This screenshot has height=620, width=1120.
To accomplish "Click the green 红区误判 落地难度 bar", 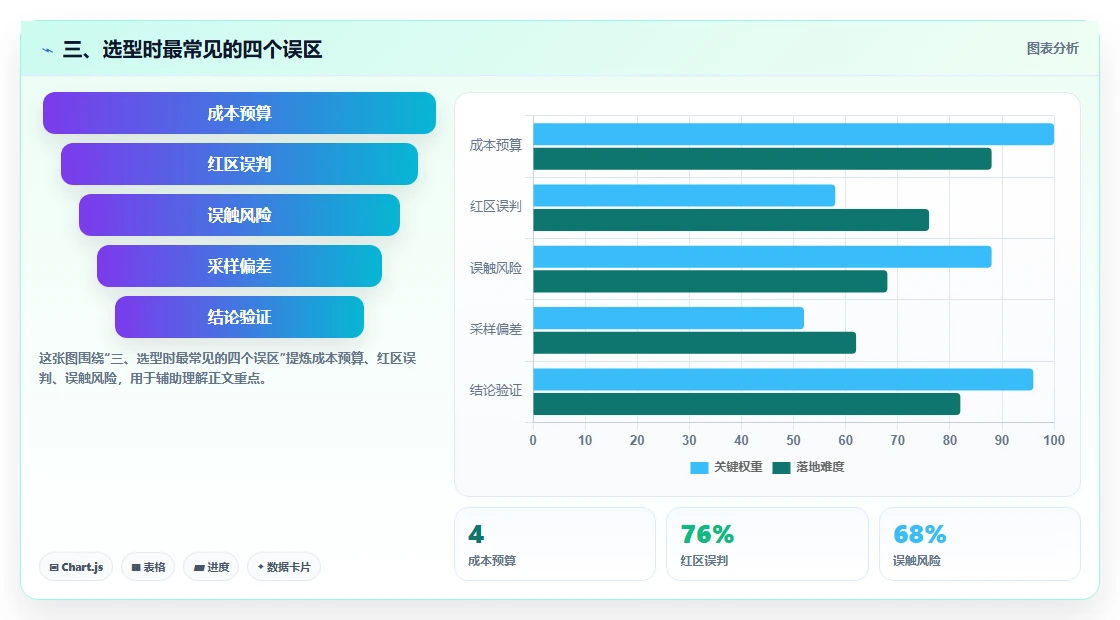I will [x=731, y=220].
